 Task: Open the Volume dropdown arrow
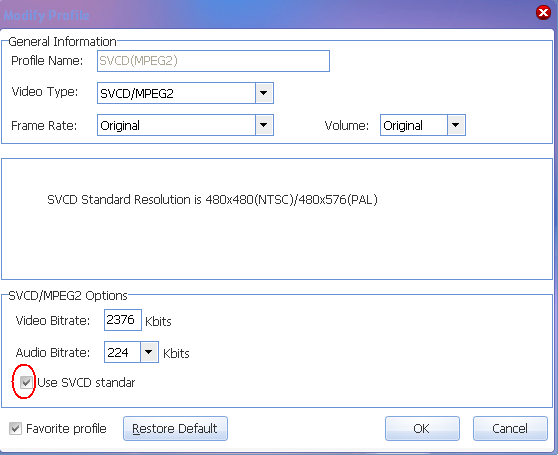click(x=456, y=125)
